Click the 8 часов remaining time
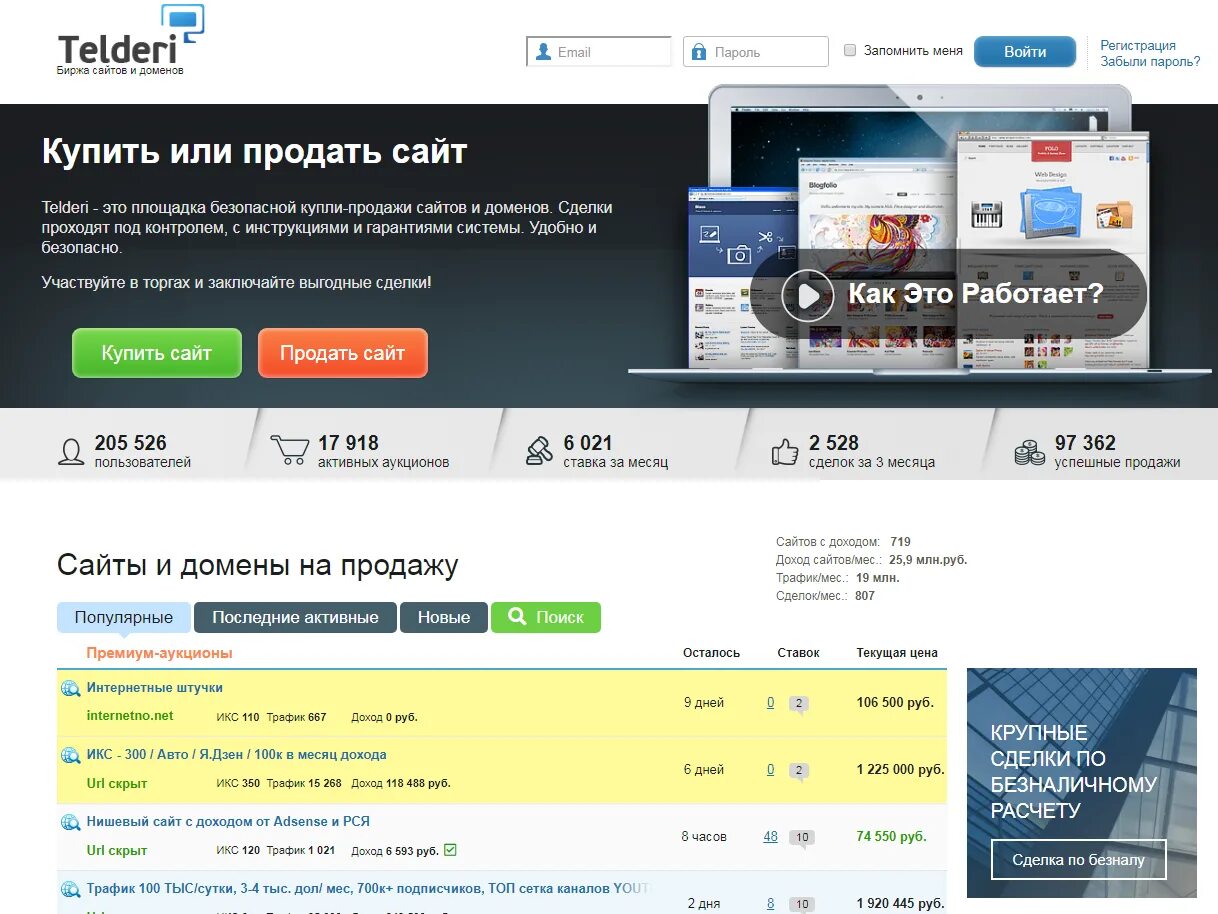Viewport: 1218px width, 914px height. [704, 837]
